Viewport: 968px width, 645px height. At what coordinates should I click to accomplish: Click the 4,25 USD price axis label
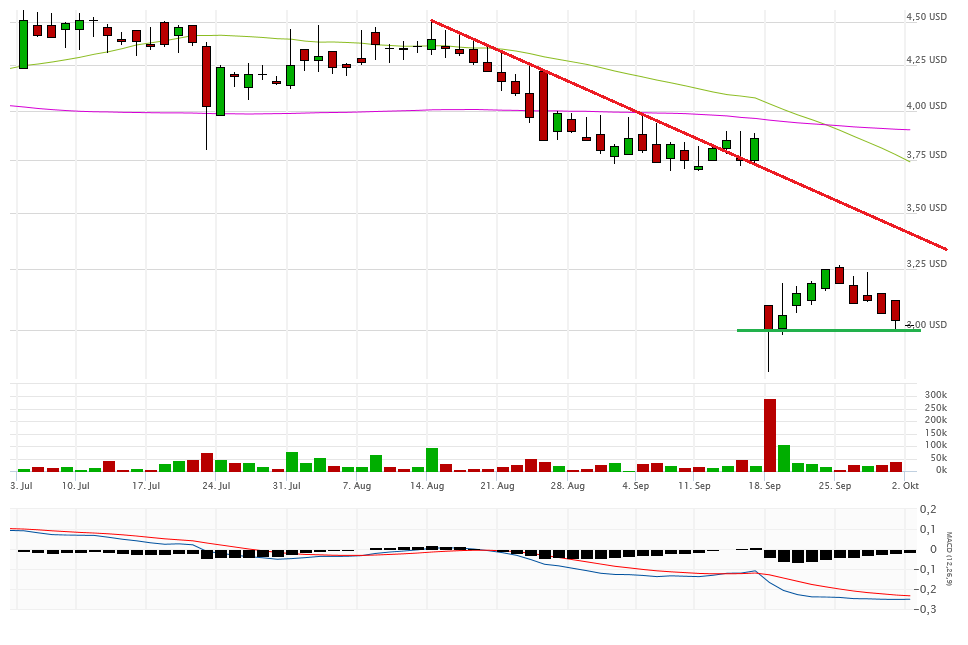926,60
